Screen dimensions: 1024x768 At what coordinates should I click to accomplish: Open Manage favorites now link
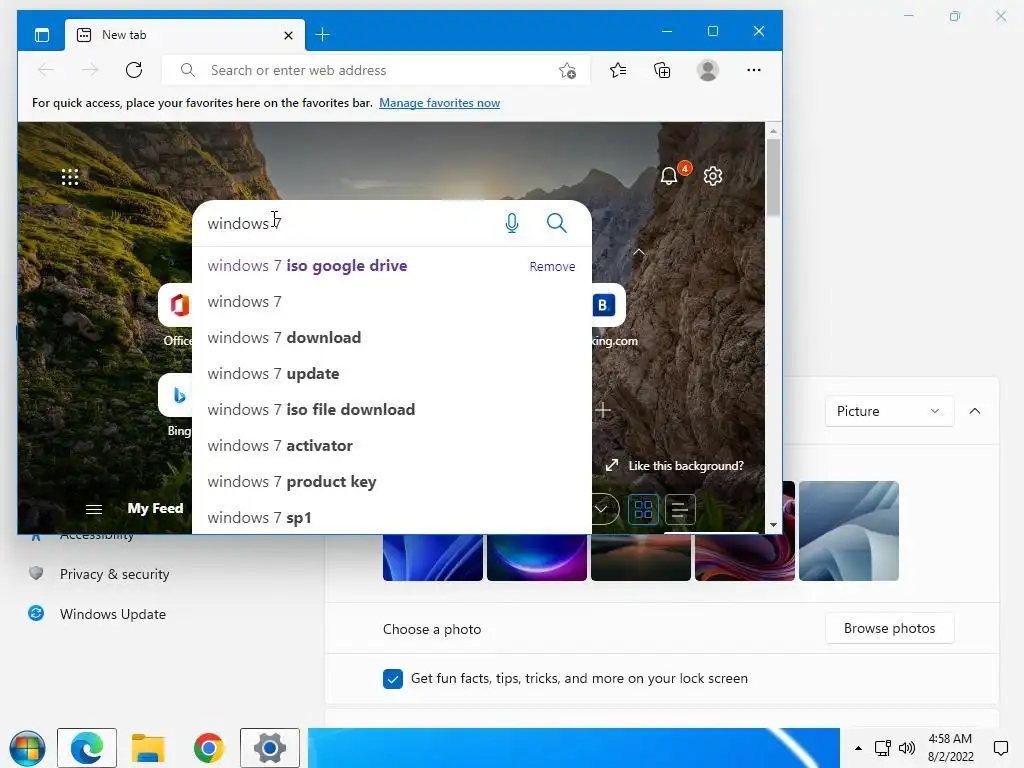[440, 103]
